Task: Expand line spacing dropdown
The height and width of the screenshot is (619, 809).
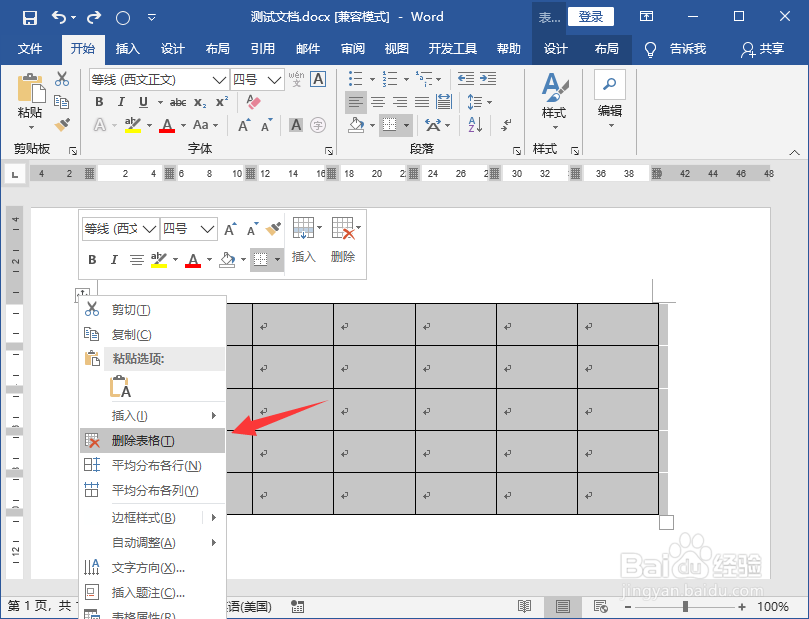Action: coord(490,102)
